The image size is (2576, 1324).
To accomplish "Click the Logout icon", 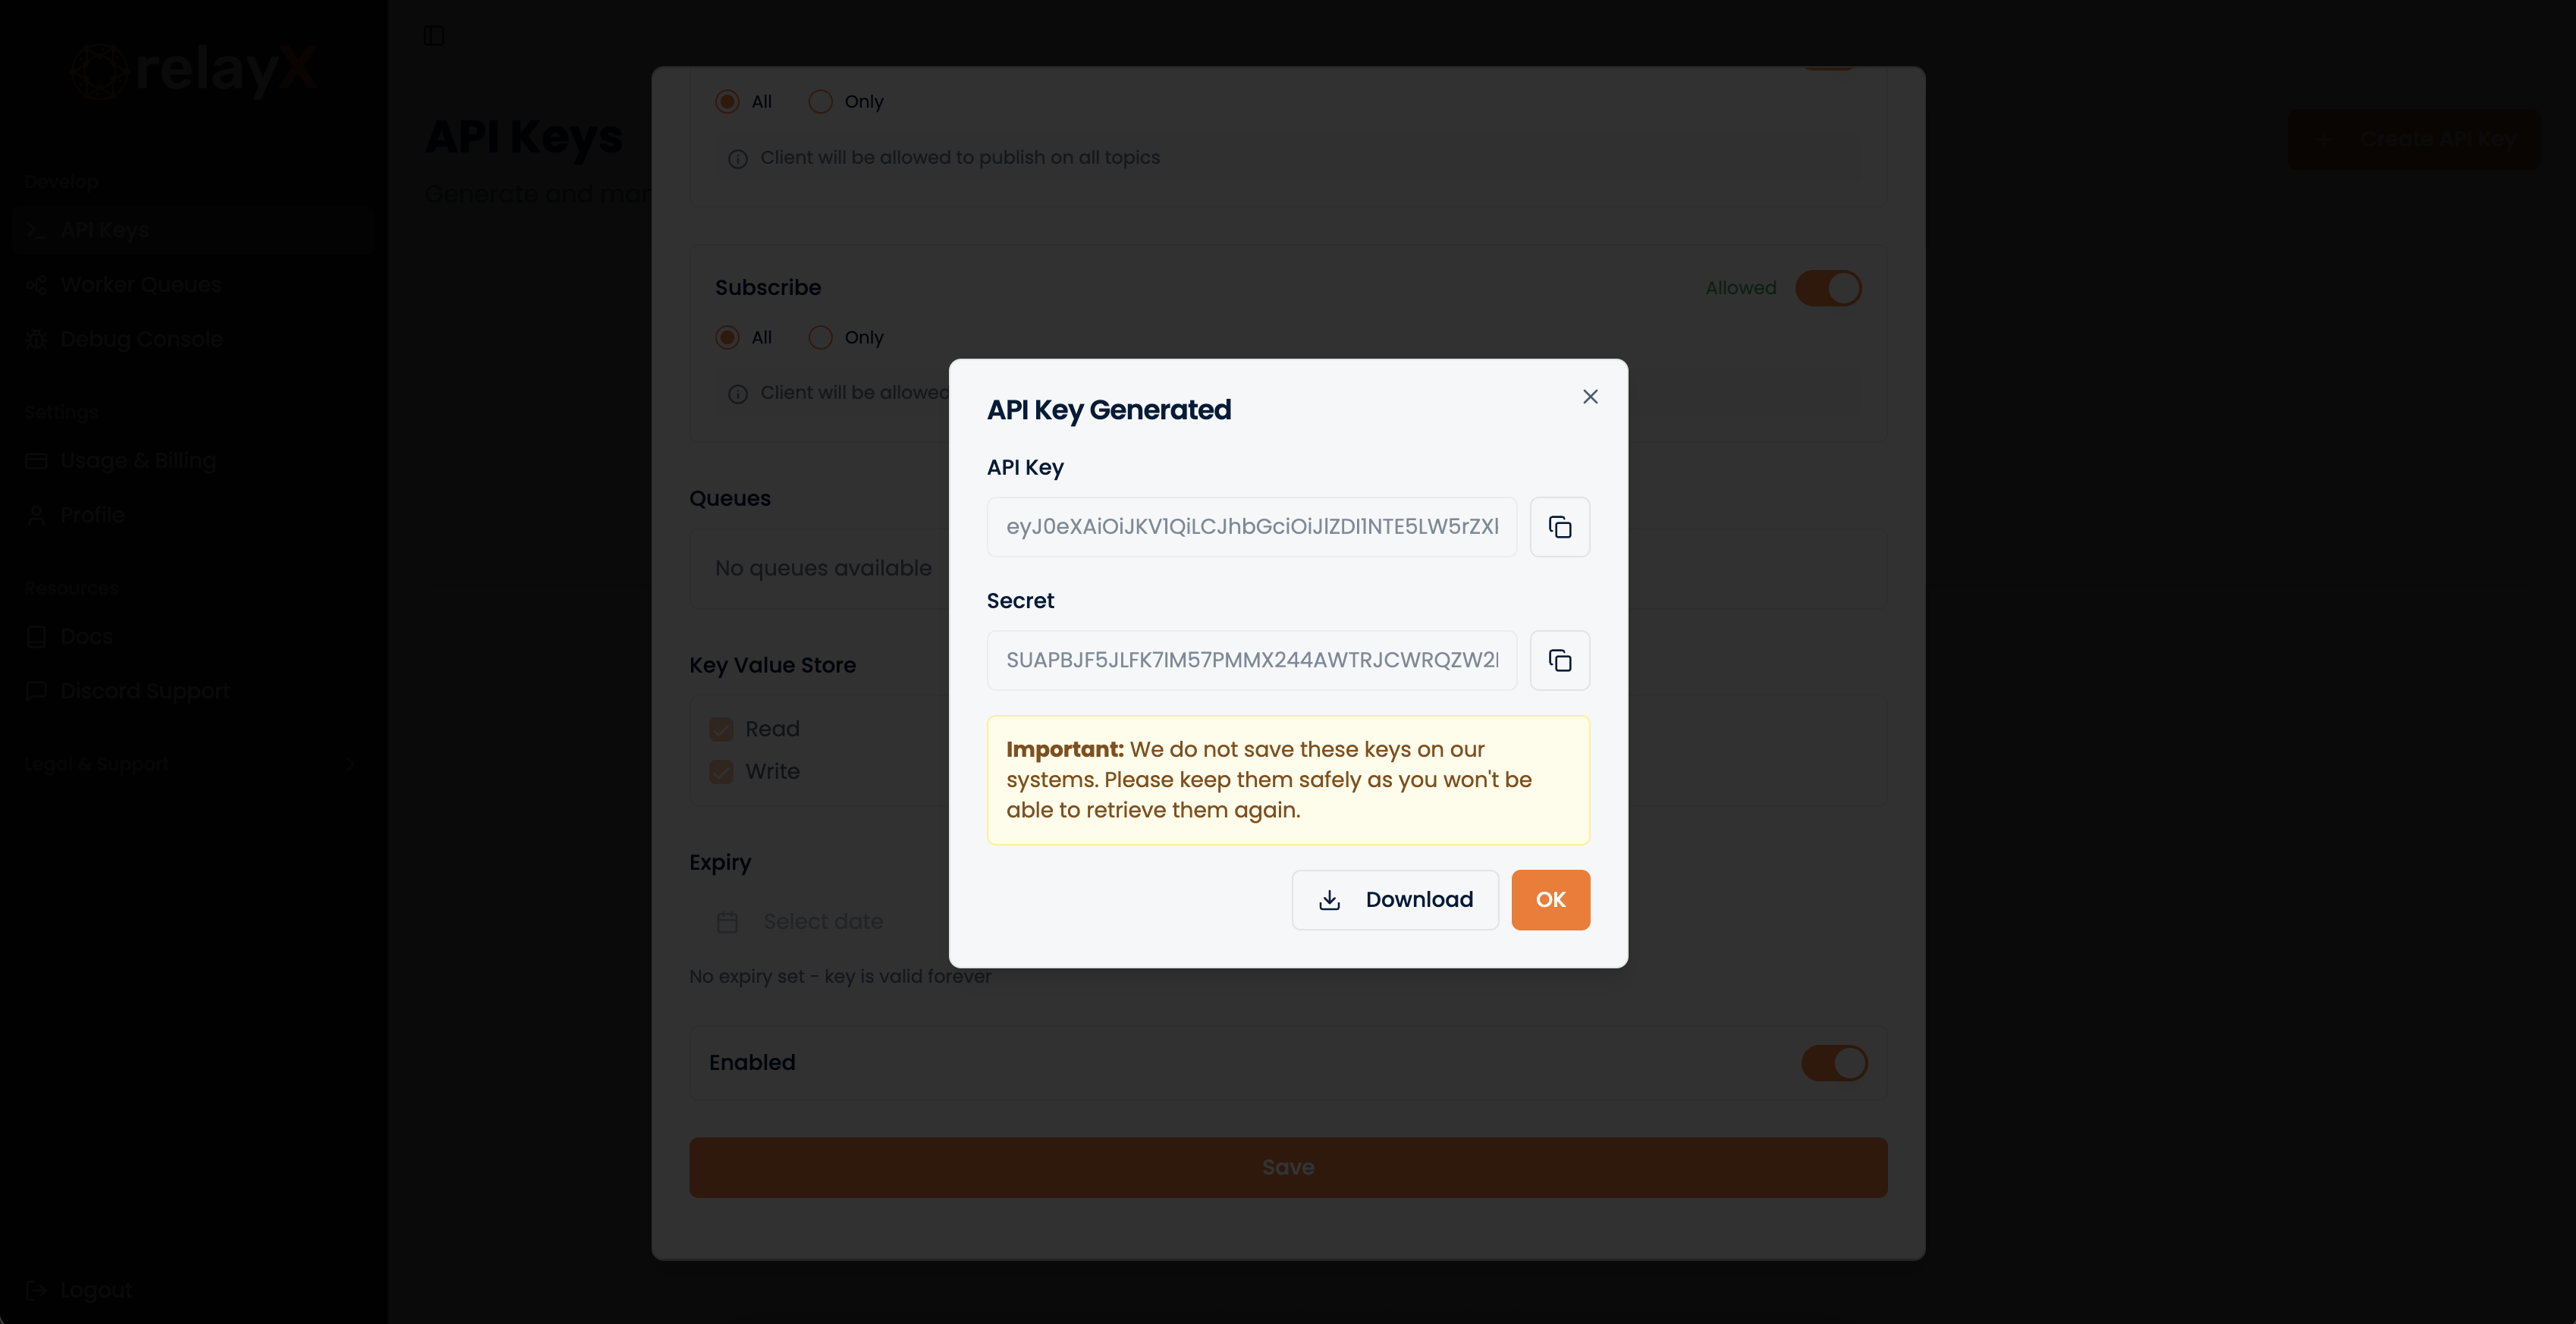I will [x=36, y=1290].
